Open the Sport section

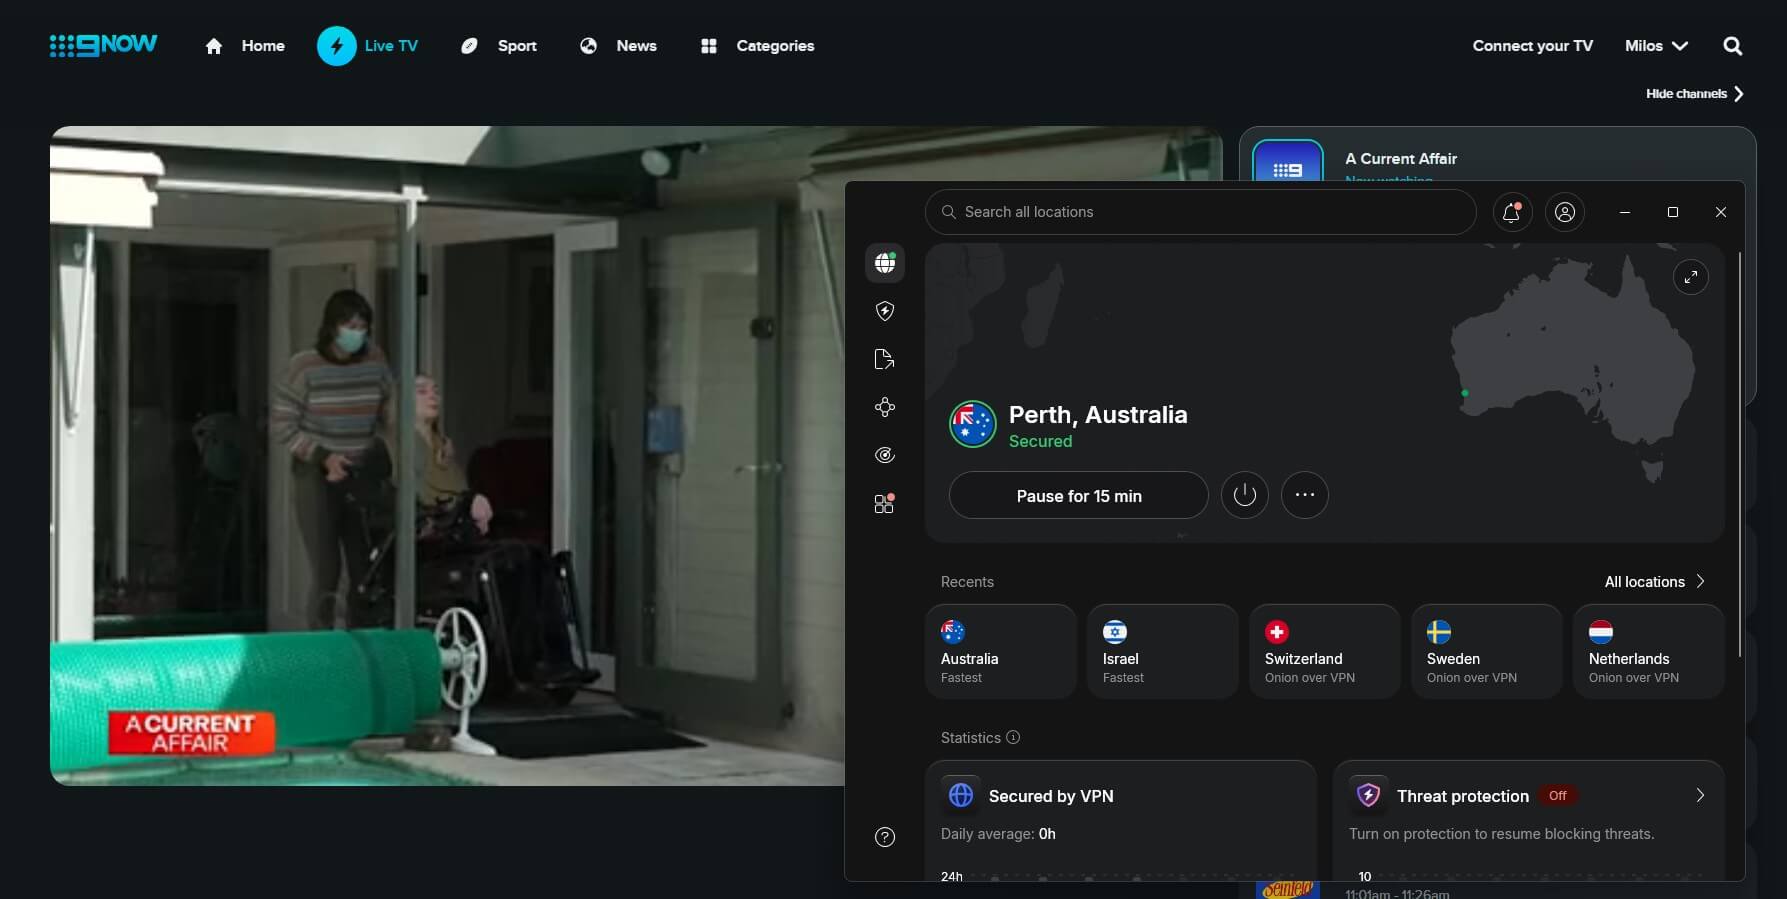tap(499, 46)
